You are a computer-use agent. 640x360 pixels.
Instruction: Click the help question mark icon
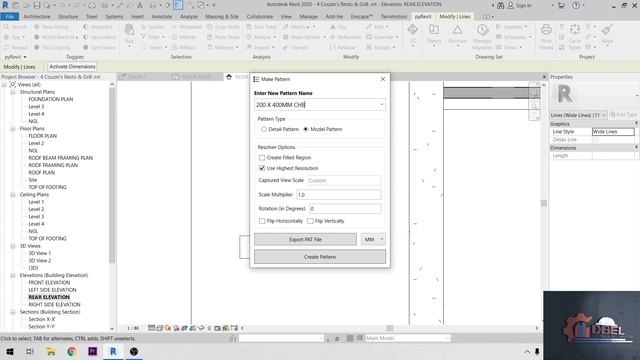coord(576,5)
